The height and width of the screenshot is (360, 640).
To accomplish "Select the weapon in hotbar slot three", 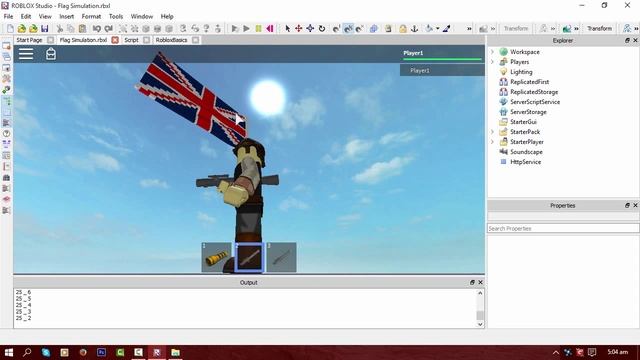I will (282, 257).
